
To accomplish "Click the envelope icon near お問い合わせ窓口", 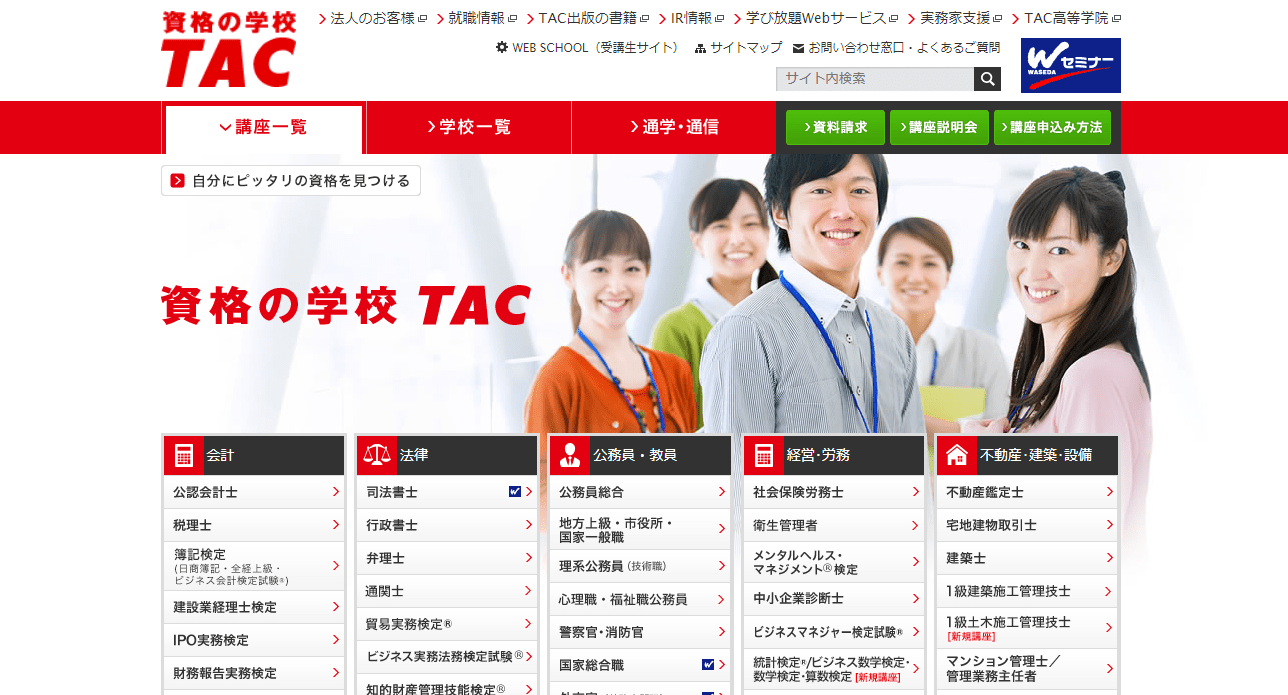I will click(x=797, y=47).
